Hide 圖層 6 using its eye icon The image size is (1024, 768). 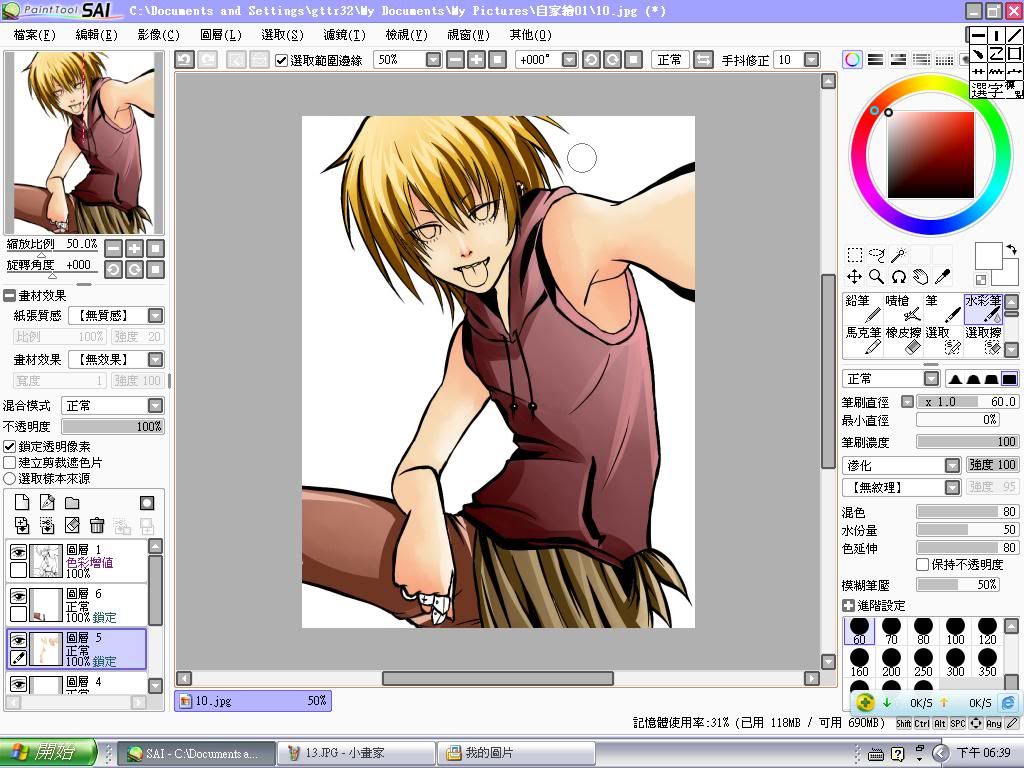coord(18,596)
